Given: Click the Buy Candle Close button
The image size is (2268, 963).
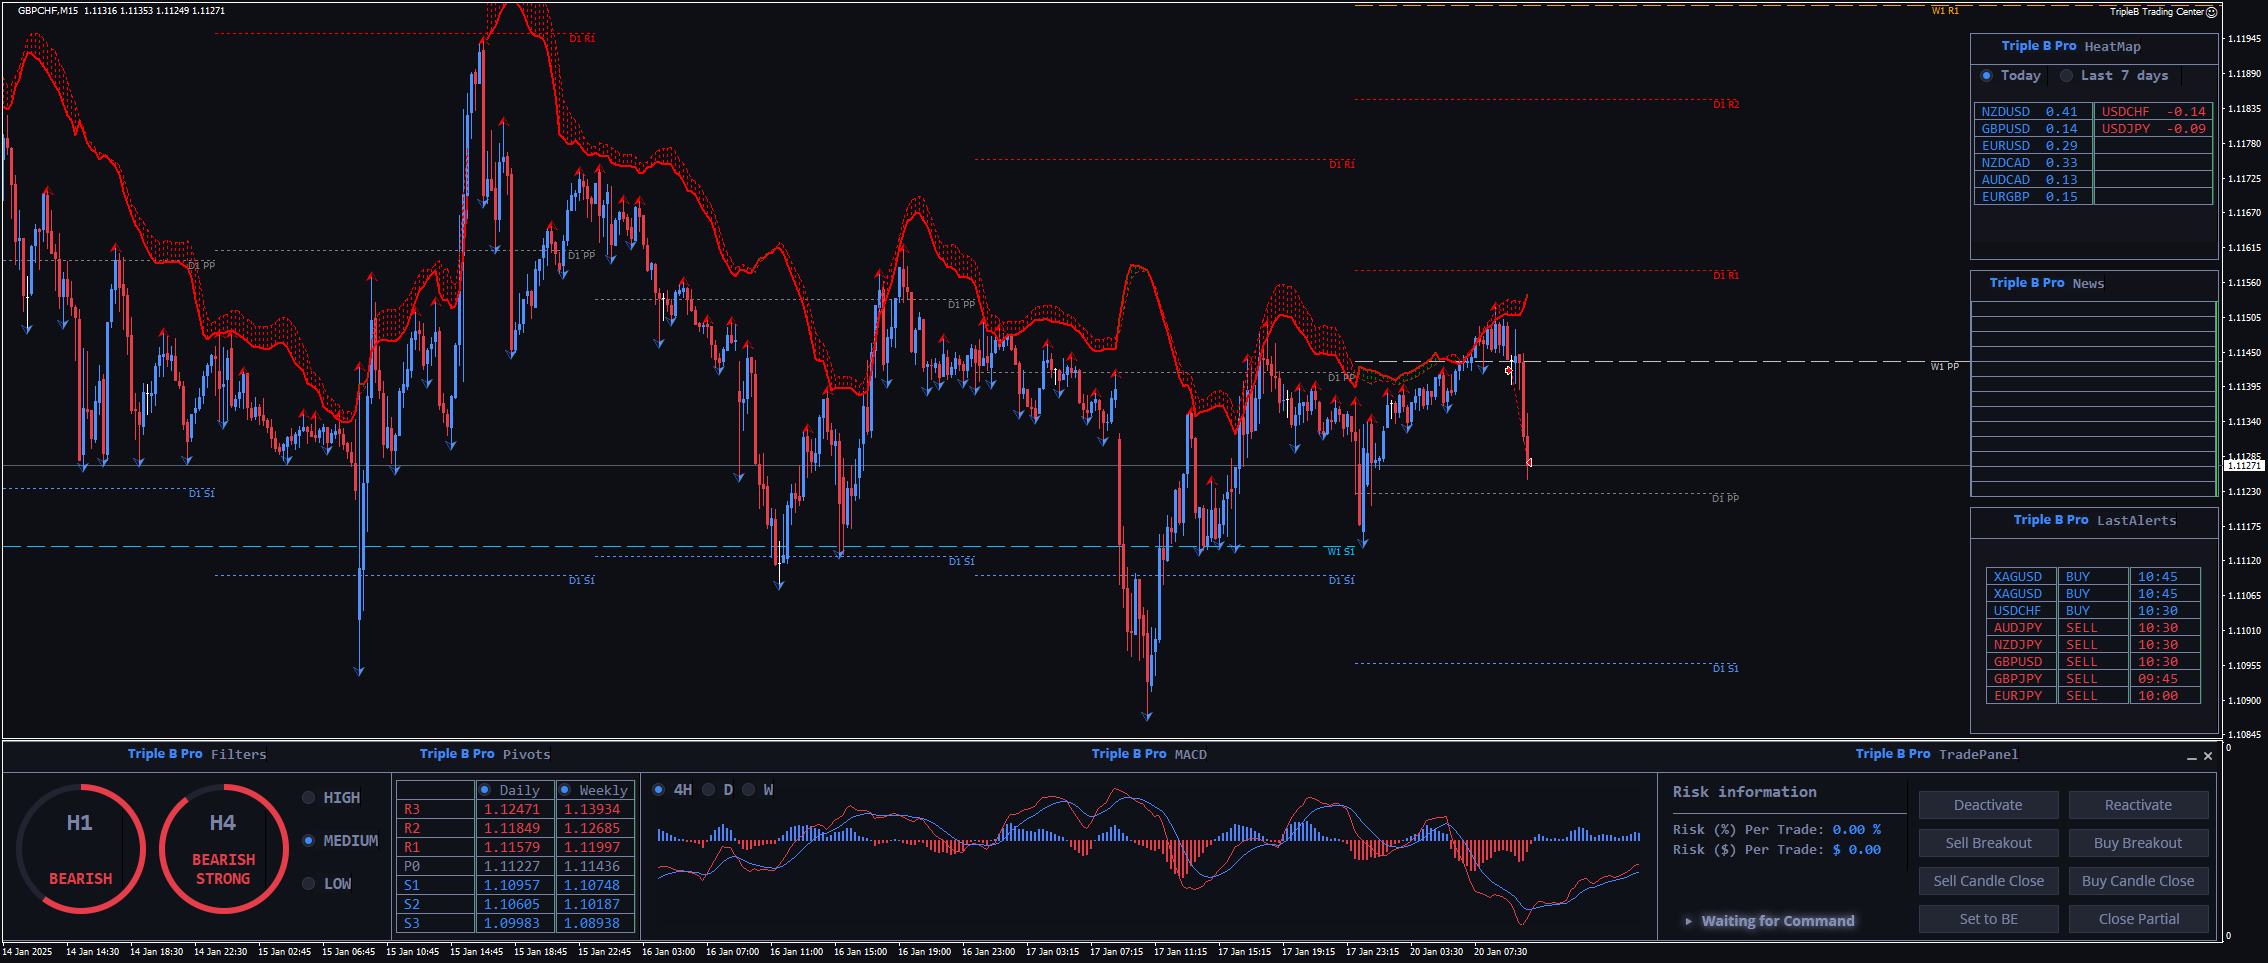Looking at the screenshot, I should [x=2138, y=881].
